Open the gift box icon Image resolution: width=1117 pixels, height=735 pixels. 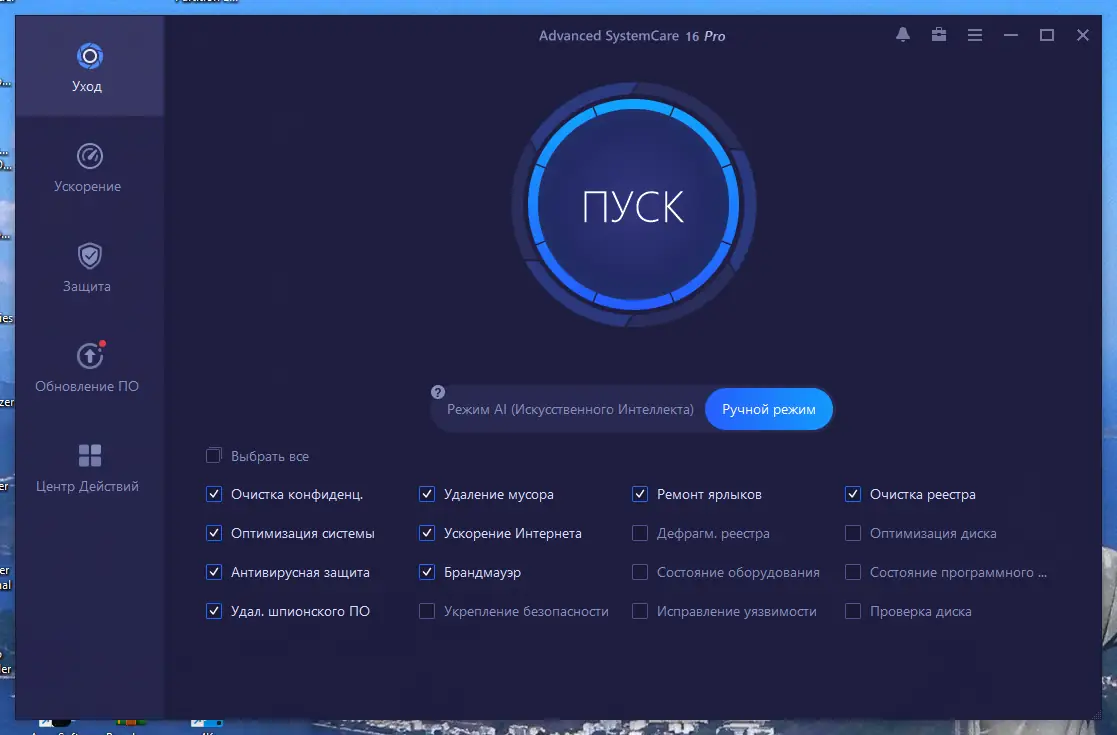pos(938,34)
